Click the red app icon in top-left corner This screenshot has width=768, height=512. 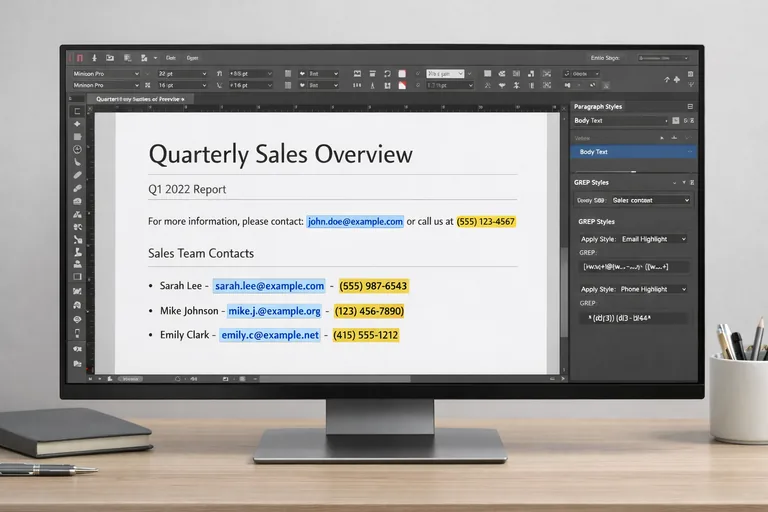[79, 58]
